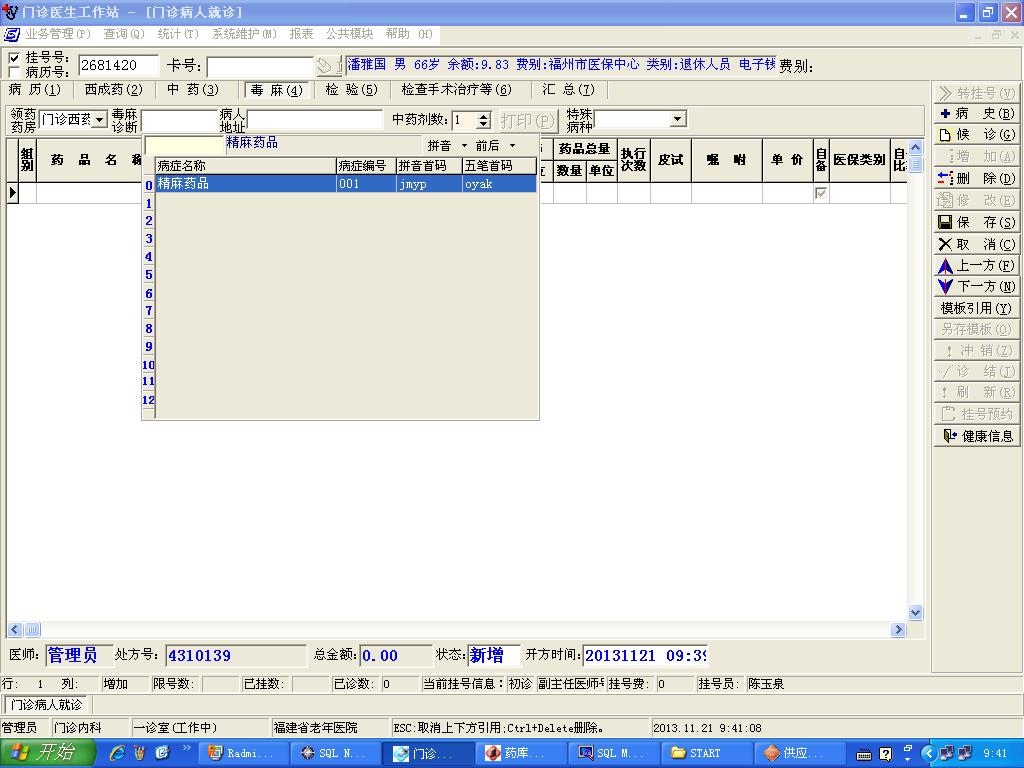
Task: Select the 精麻药品 row in the popup list
Action: (345, 184)
